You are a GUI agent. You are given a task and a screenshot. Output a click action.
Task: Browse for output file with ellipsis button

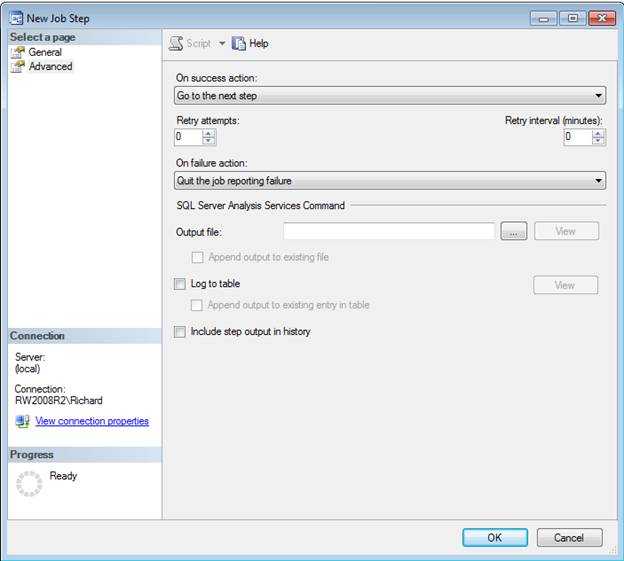click(514, 231)
